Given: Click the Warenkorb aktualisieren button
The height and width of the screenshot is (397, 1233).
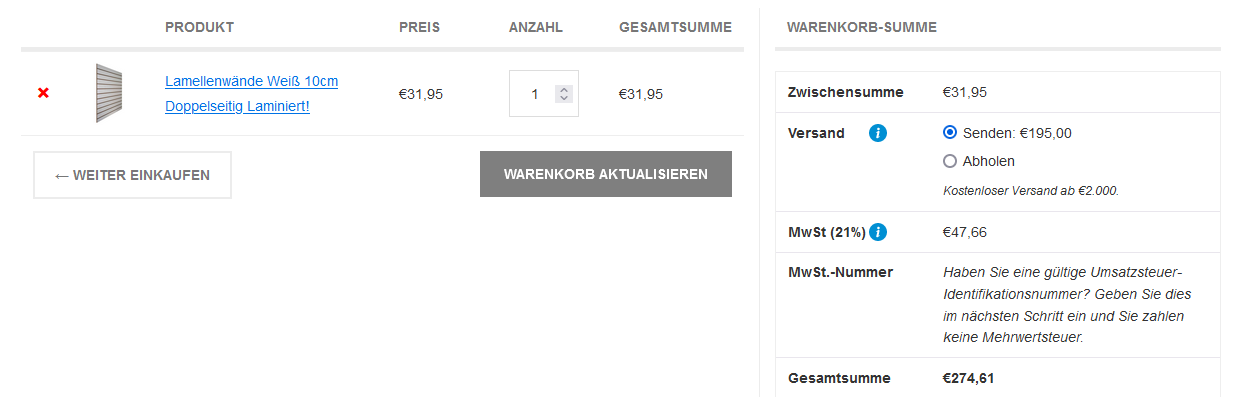Looking at the screenshot, I should point(606,174).
